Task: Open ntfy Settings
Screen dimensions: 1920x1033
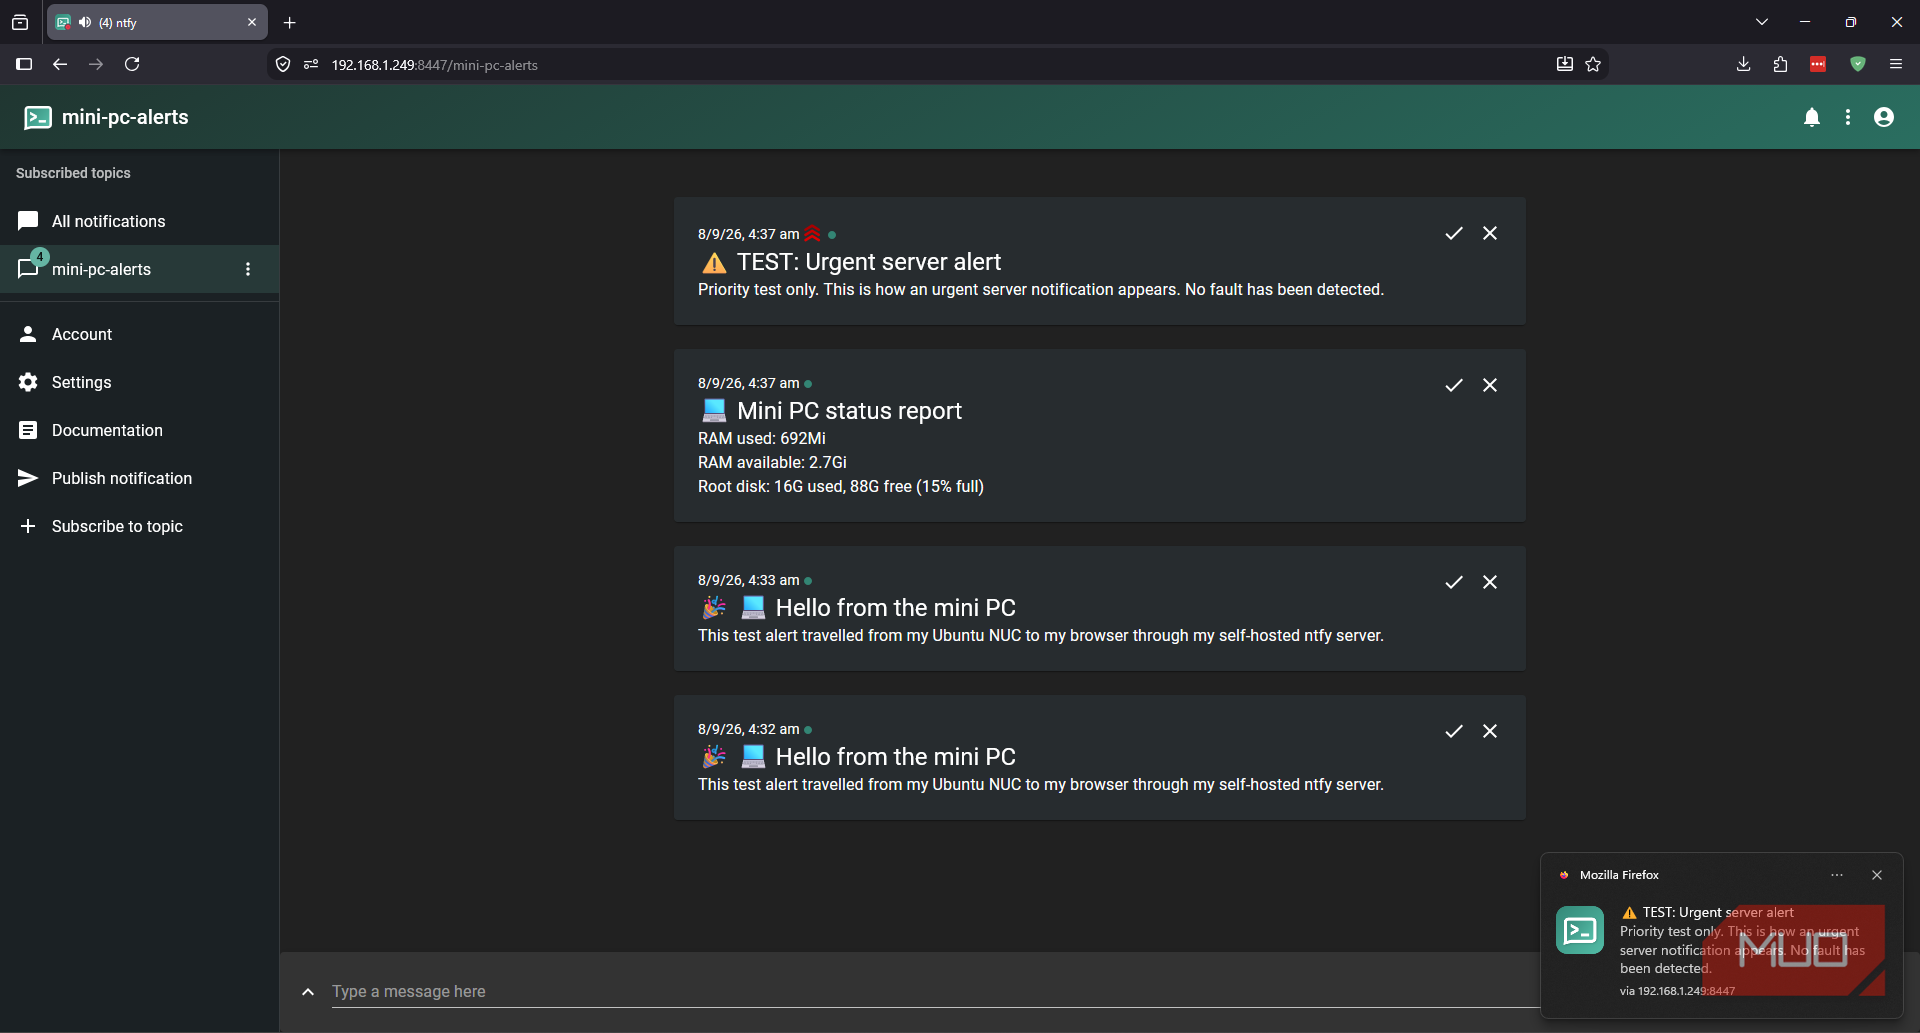Action: tap(139, 382)
